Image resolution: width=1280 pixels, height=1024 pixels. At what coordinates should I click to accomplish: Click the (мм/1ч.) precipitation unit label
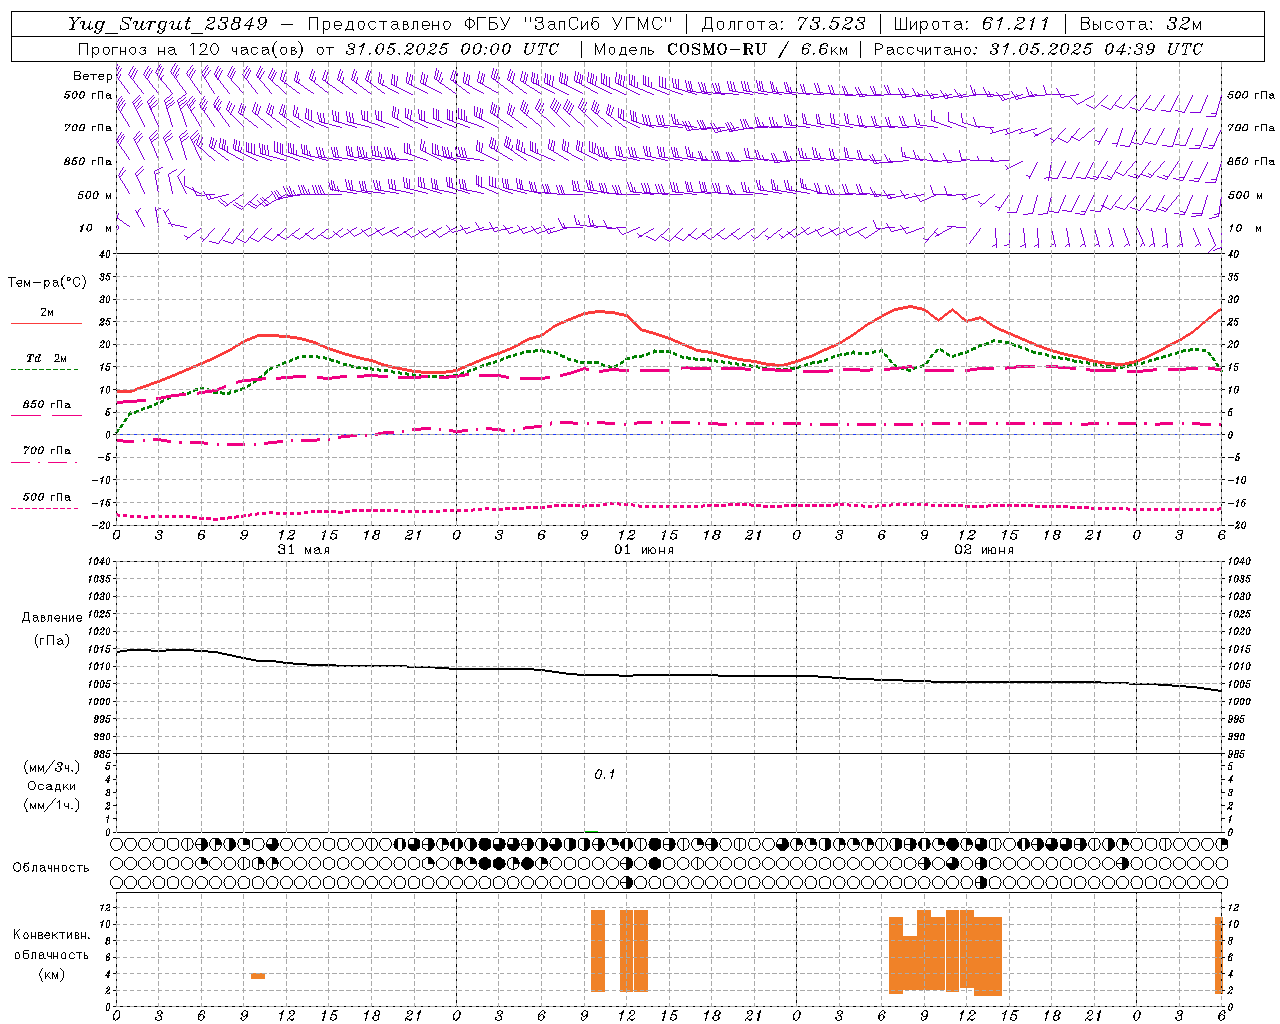click(x=52, y=805)
